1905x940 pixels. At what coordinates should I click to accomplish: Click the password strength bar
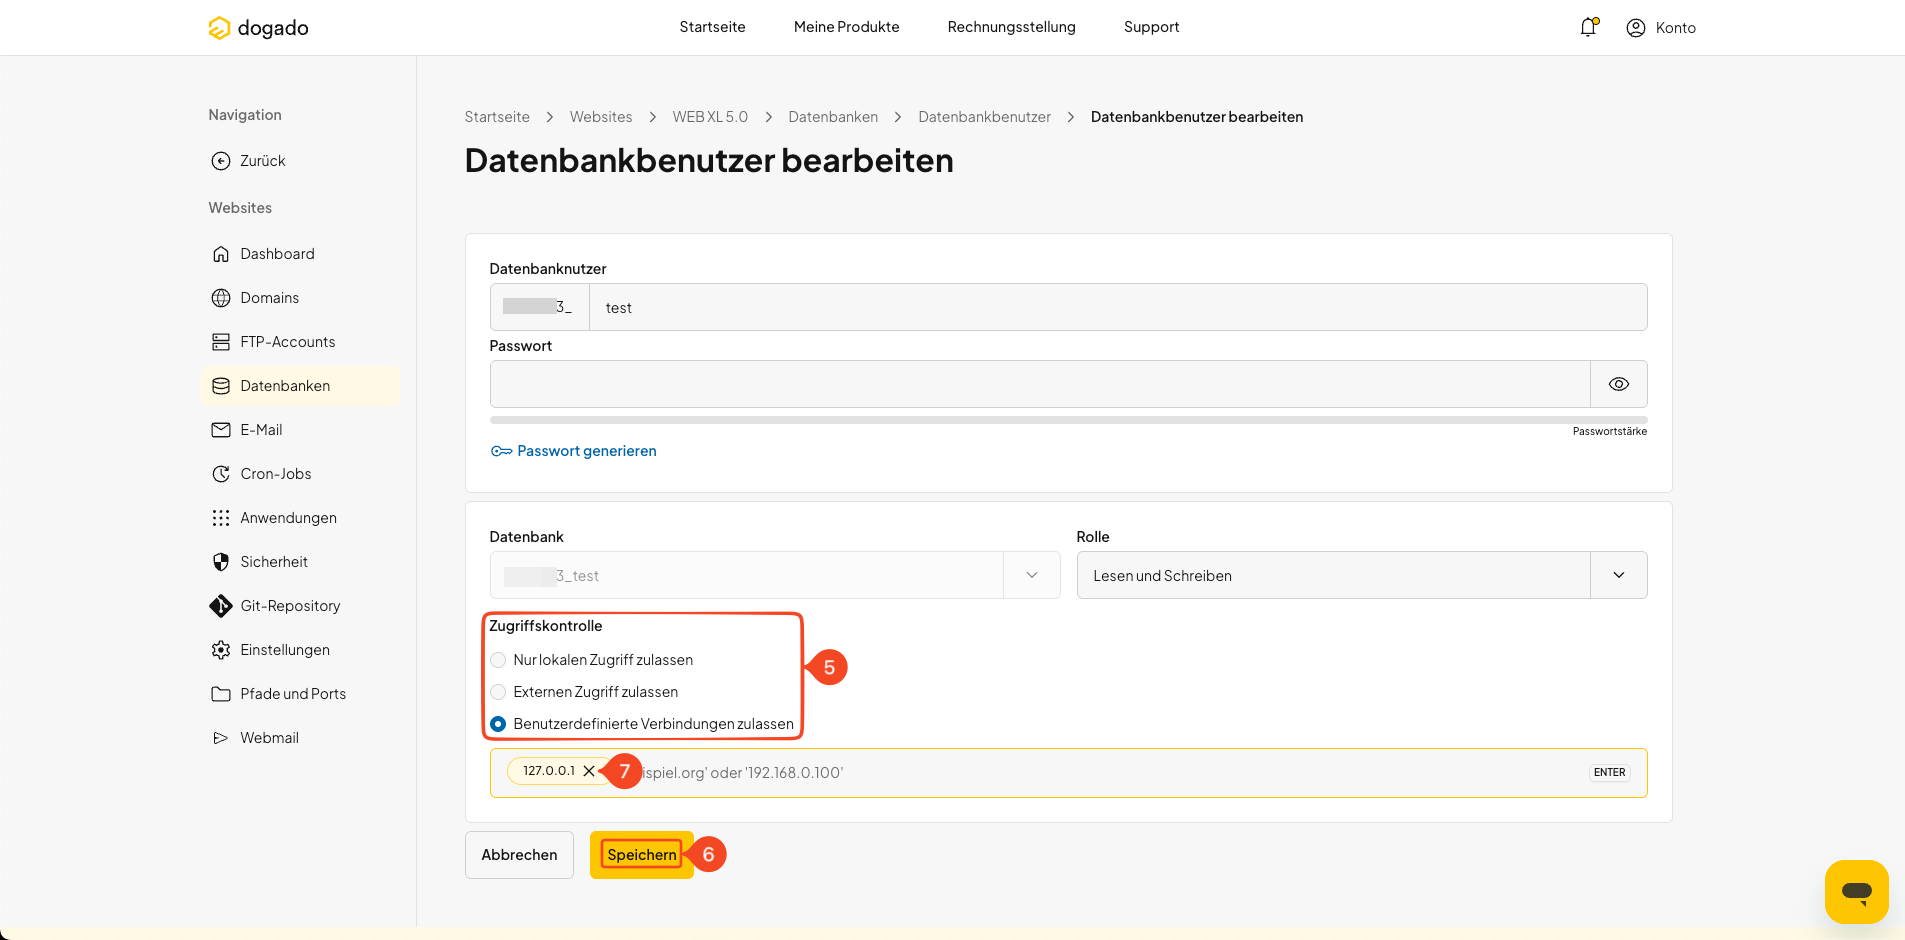tap(1068, 420)
